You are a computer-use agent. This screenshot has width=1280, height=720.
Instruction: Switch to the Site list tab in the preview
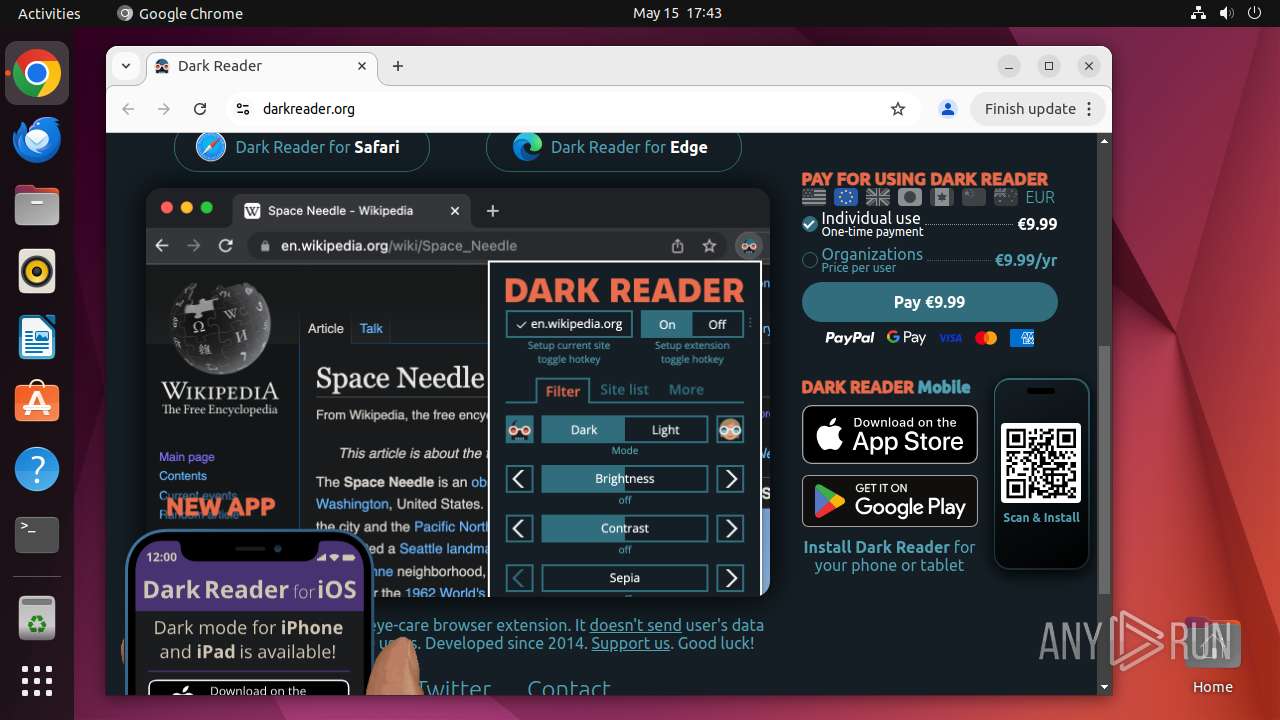(624, 390)
